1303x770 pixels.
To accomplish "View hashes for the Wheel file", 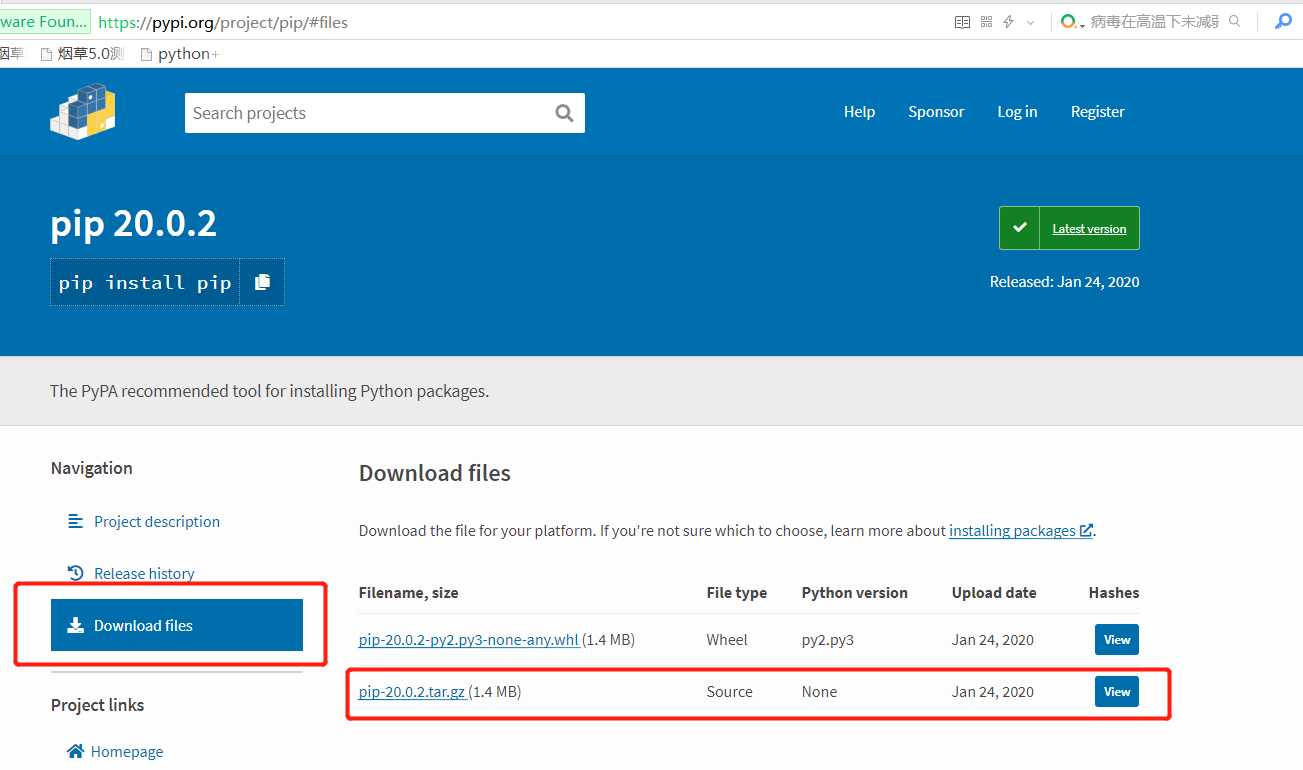I will pos(1117,639).
